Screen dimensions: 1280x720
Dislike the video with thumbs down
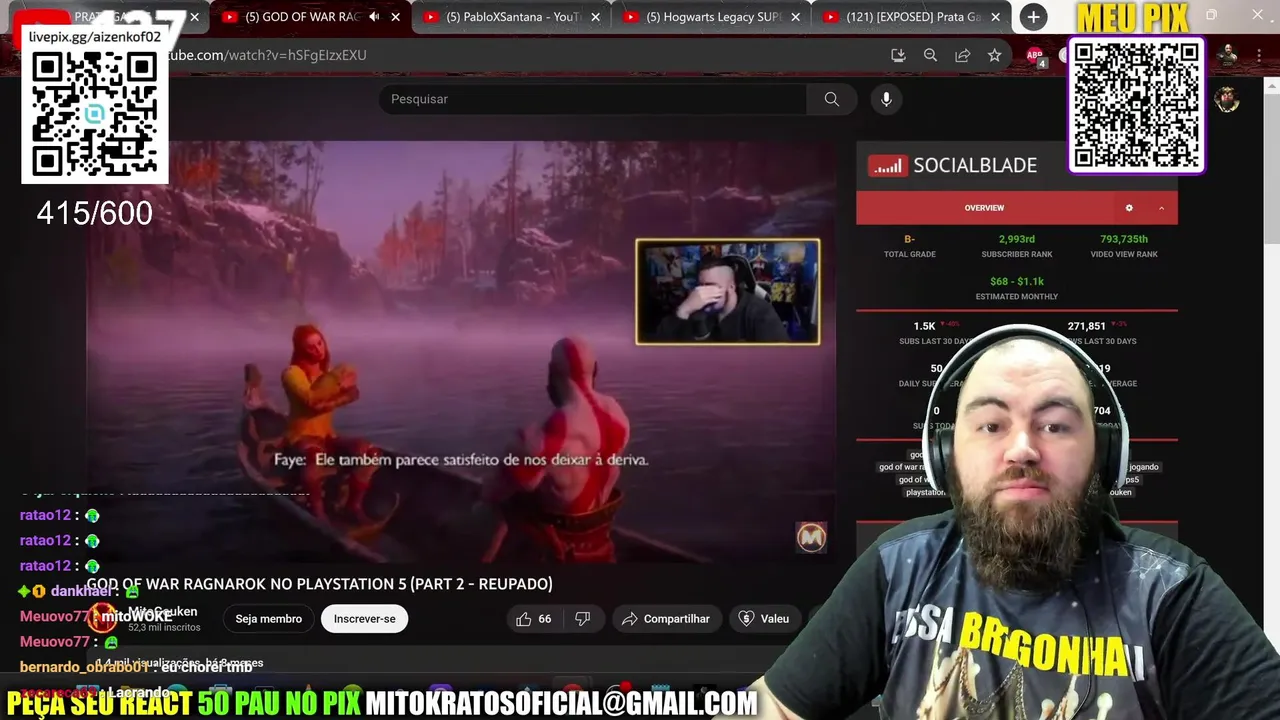click(x=582, y=619)
